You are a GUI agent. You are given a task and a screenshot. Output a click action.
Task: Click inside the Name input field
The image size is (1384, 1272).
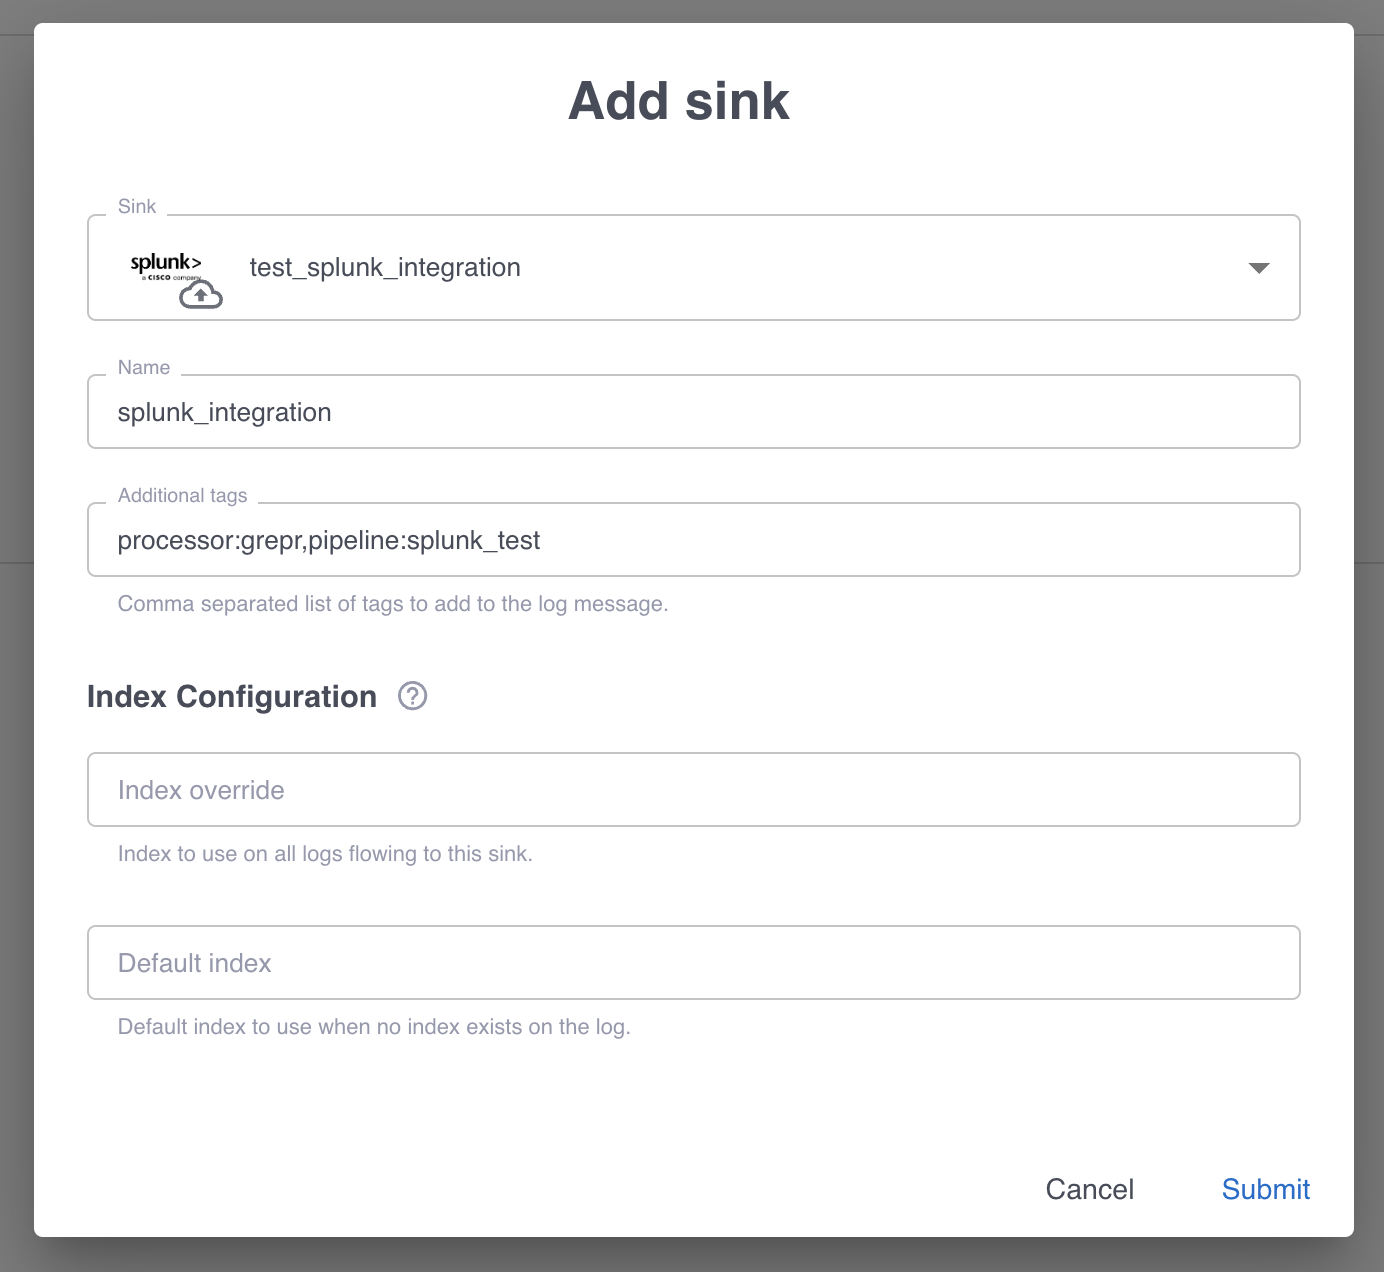(x=694, y=411)
